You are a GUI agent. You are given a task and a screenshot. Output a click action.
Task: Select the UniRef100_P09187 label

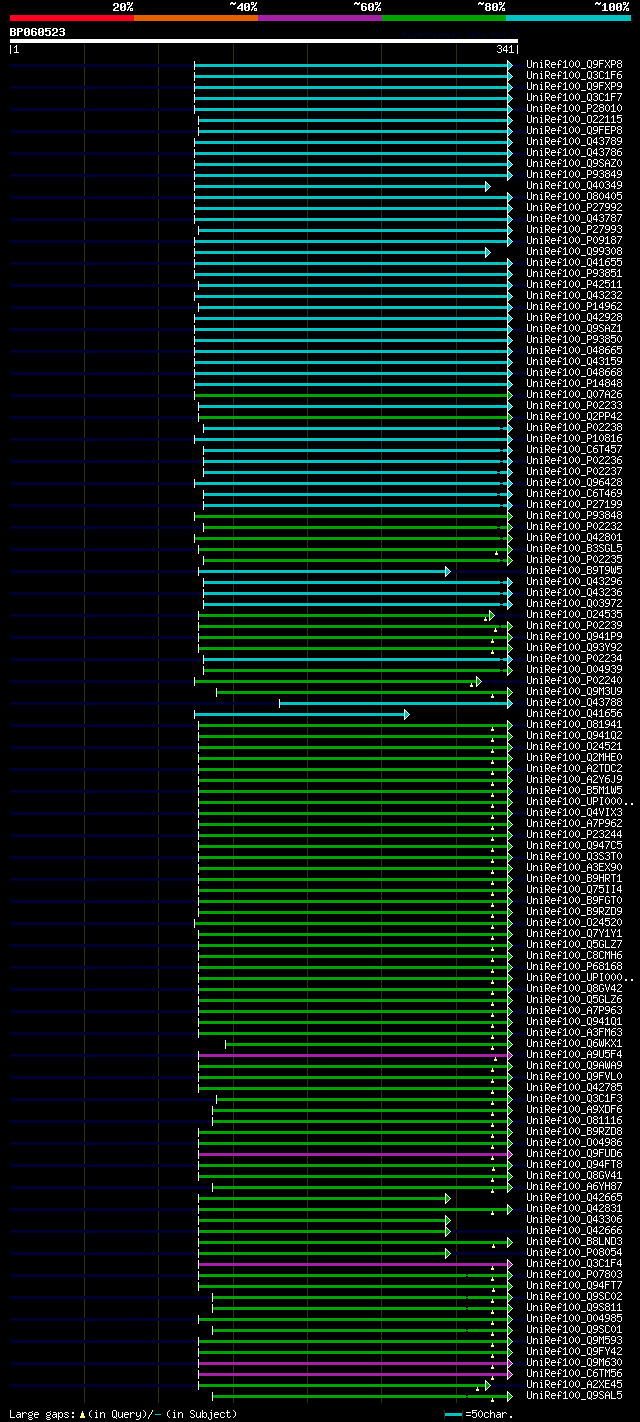(574, 241)
